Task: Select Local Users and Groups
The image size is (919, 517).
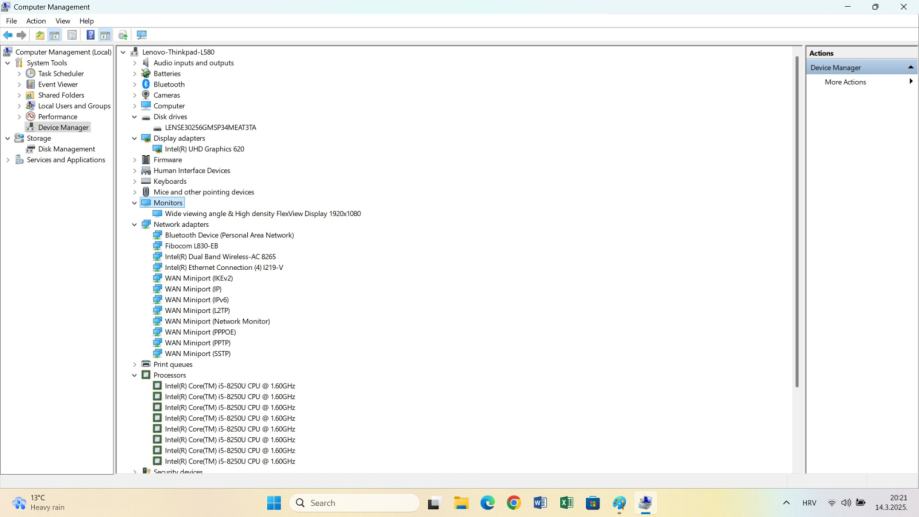Action: 74,106
